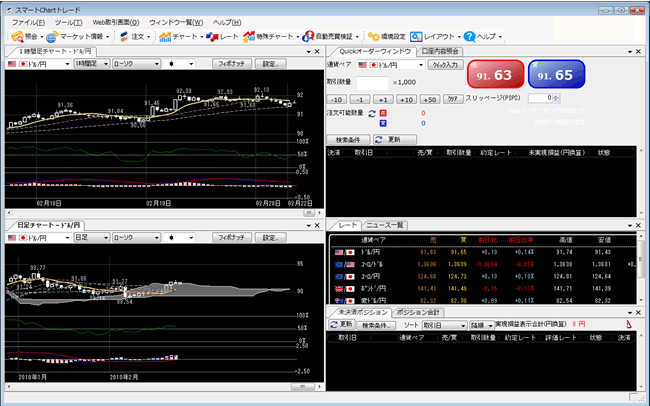
Task: Click the +50 quantity button
Action: point(430,100)
